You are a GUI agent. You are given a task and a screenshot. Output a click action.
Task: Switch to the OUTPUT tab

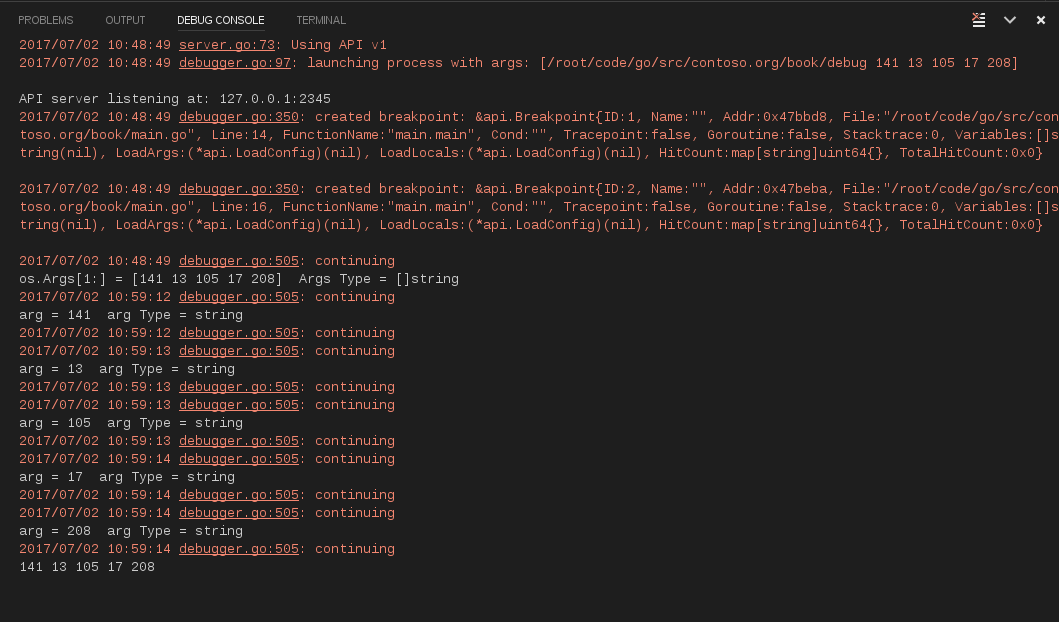tap(125, 19)
